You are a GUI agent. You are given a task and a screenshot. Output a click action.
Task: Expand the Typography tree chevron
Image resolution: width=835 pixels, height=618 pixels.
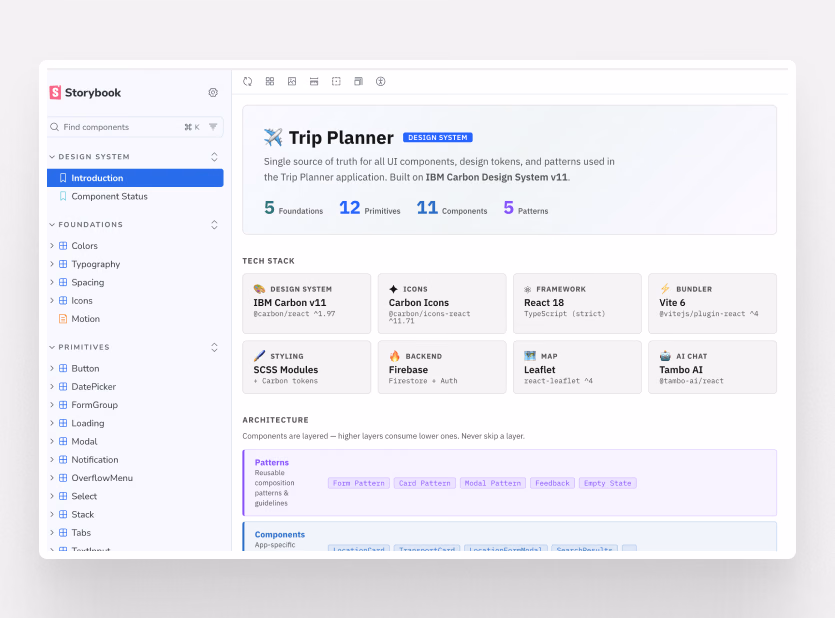(x=52, y=264)
